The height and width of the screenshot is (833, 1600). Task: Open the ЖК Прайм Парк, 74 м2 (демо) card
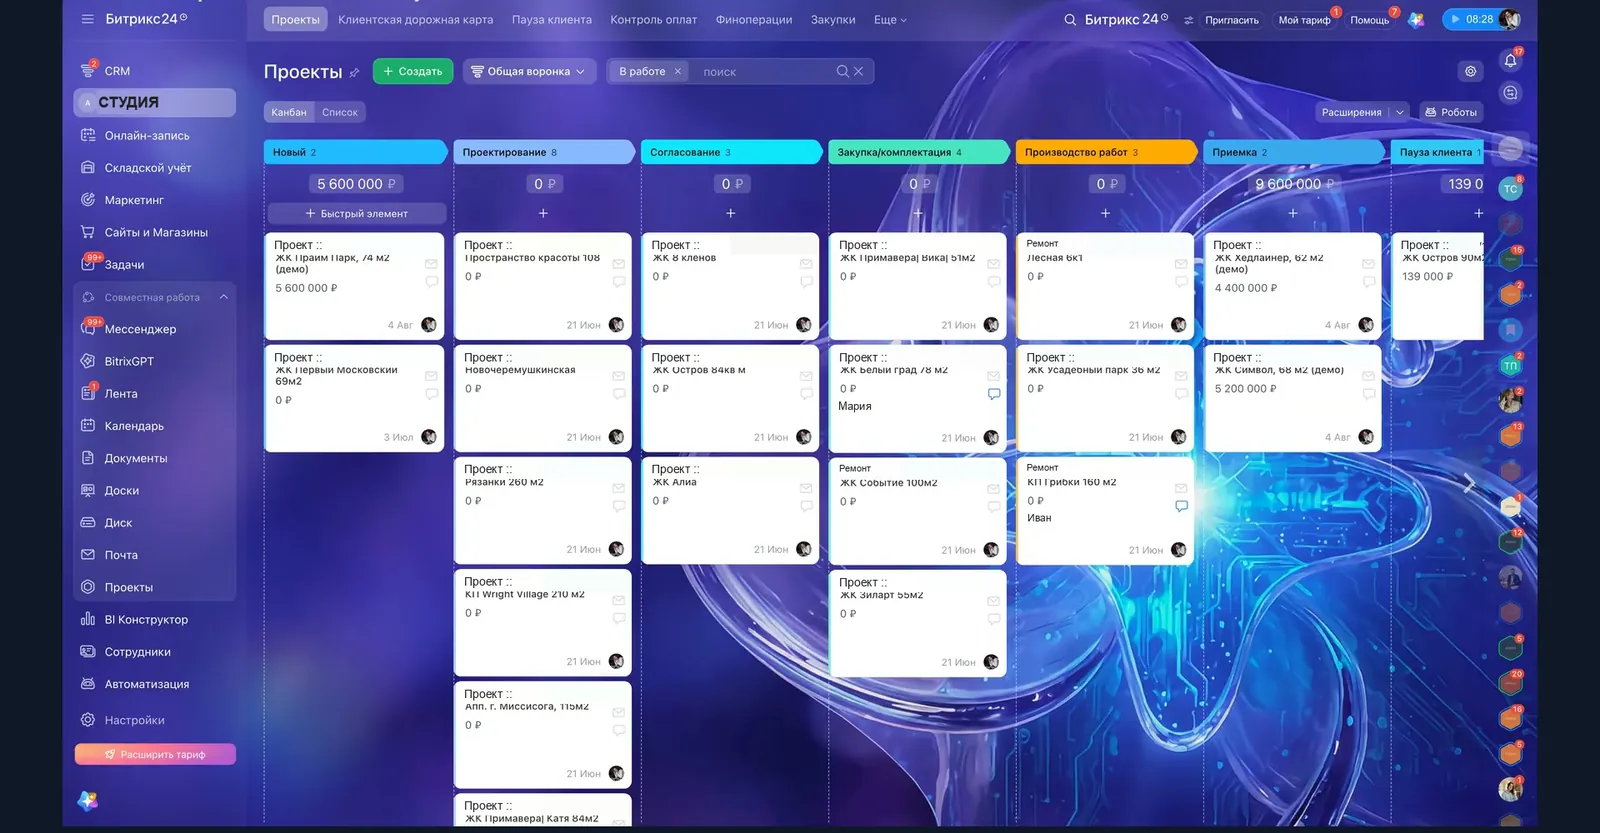355,286
